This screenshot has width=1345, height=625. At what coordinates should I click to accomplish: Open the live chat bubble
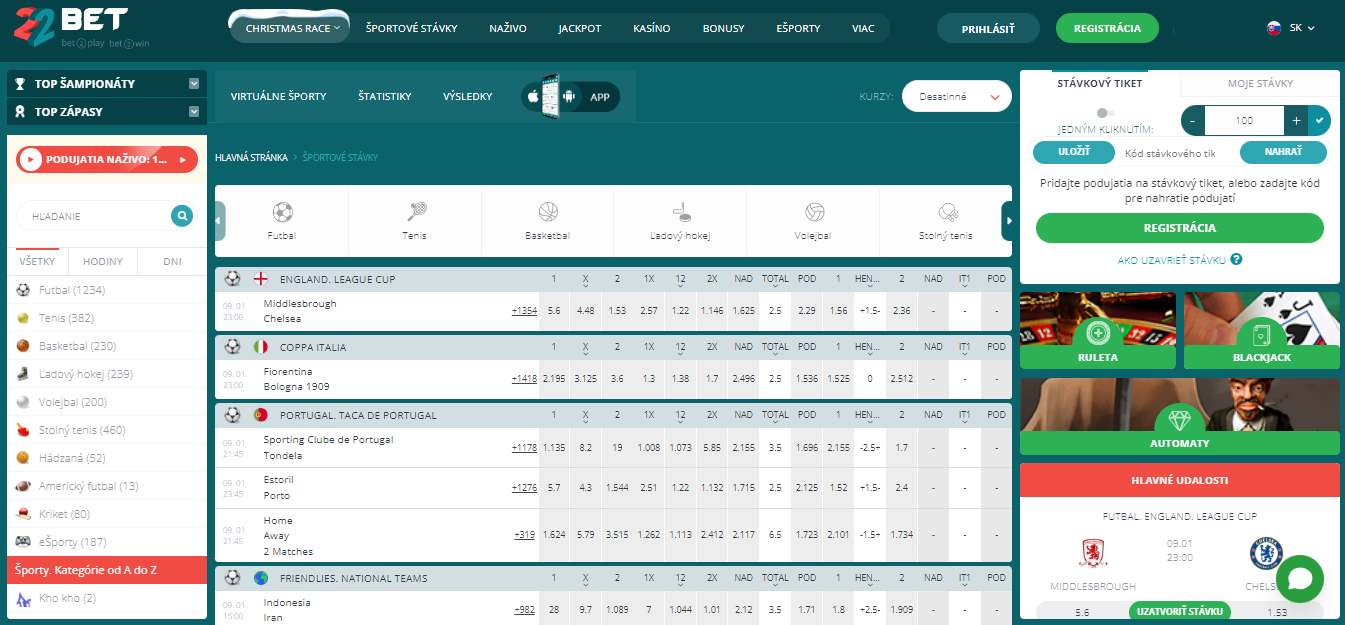pos(1298,578)
